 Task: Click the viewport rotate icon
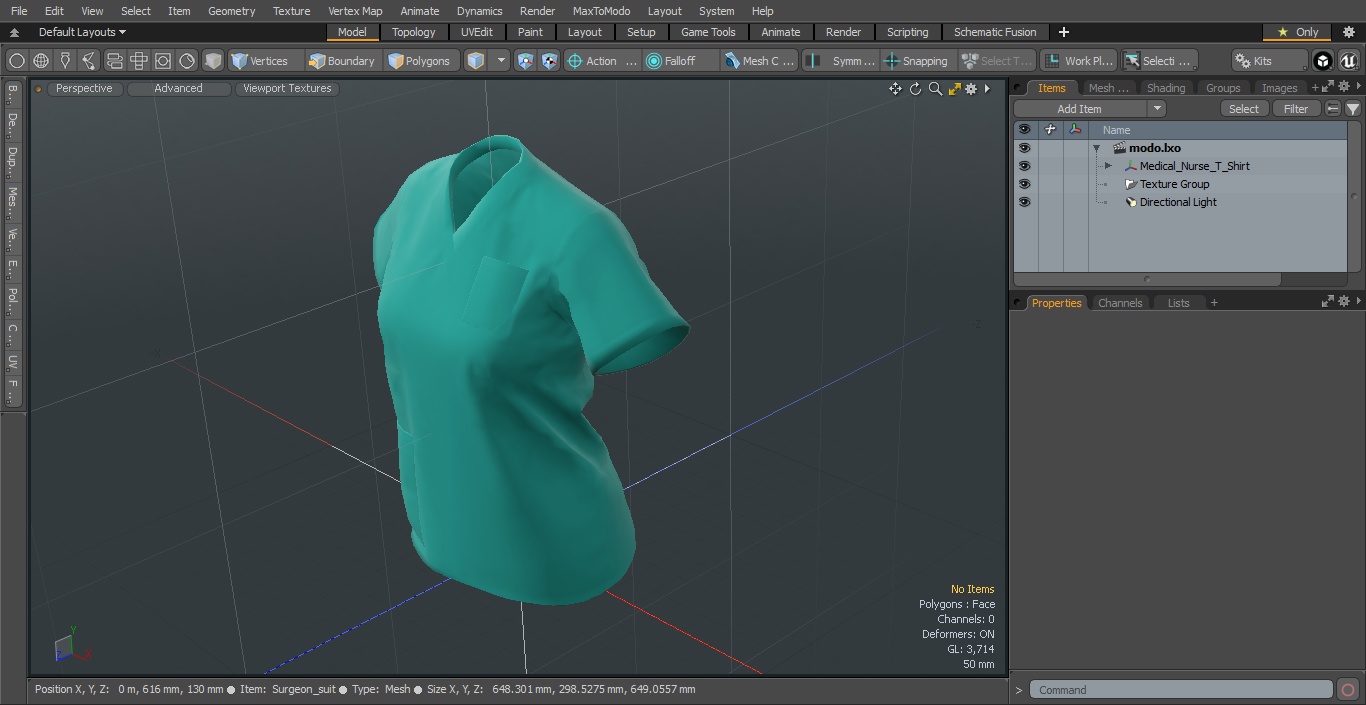click(915, 89)
